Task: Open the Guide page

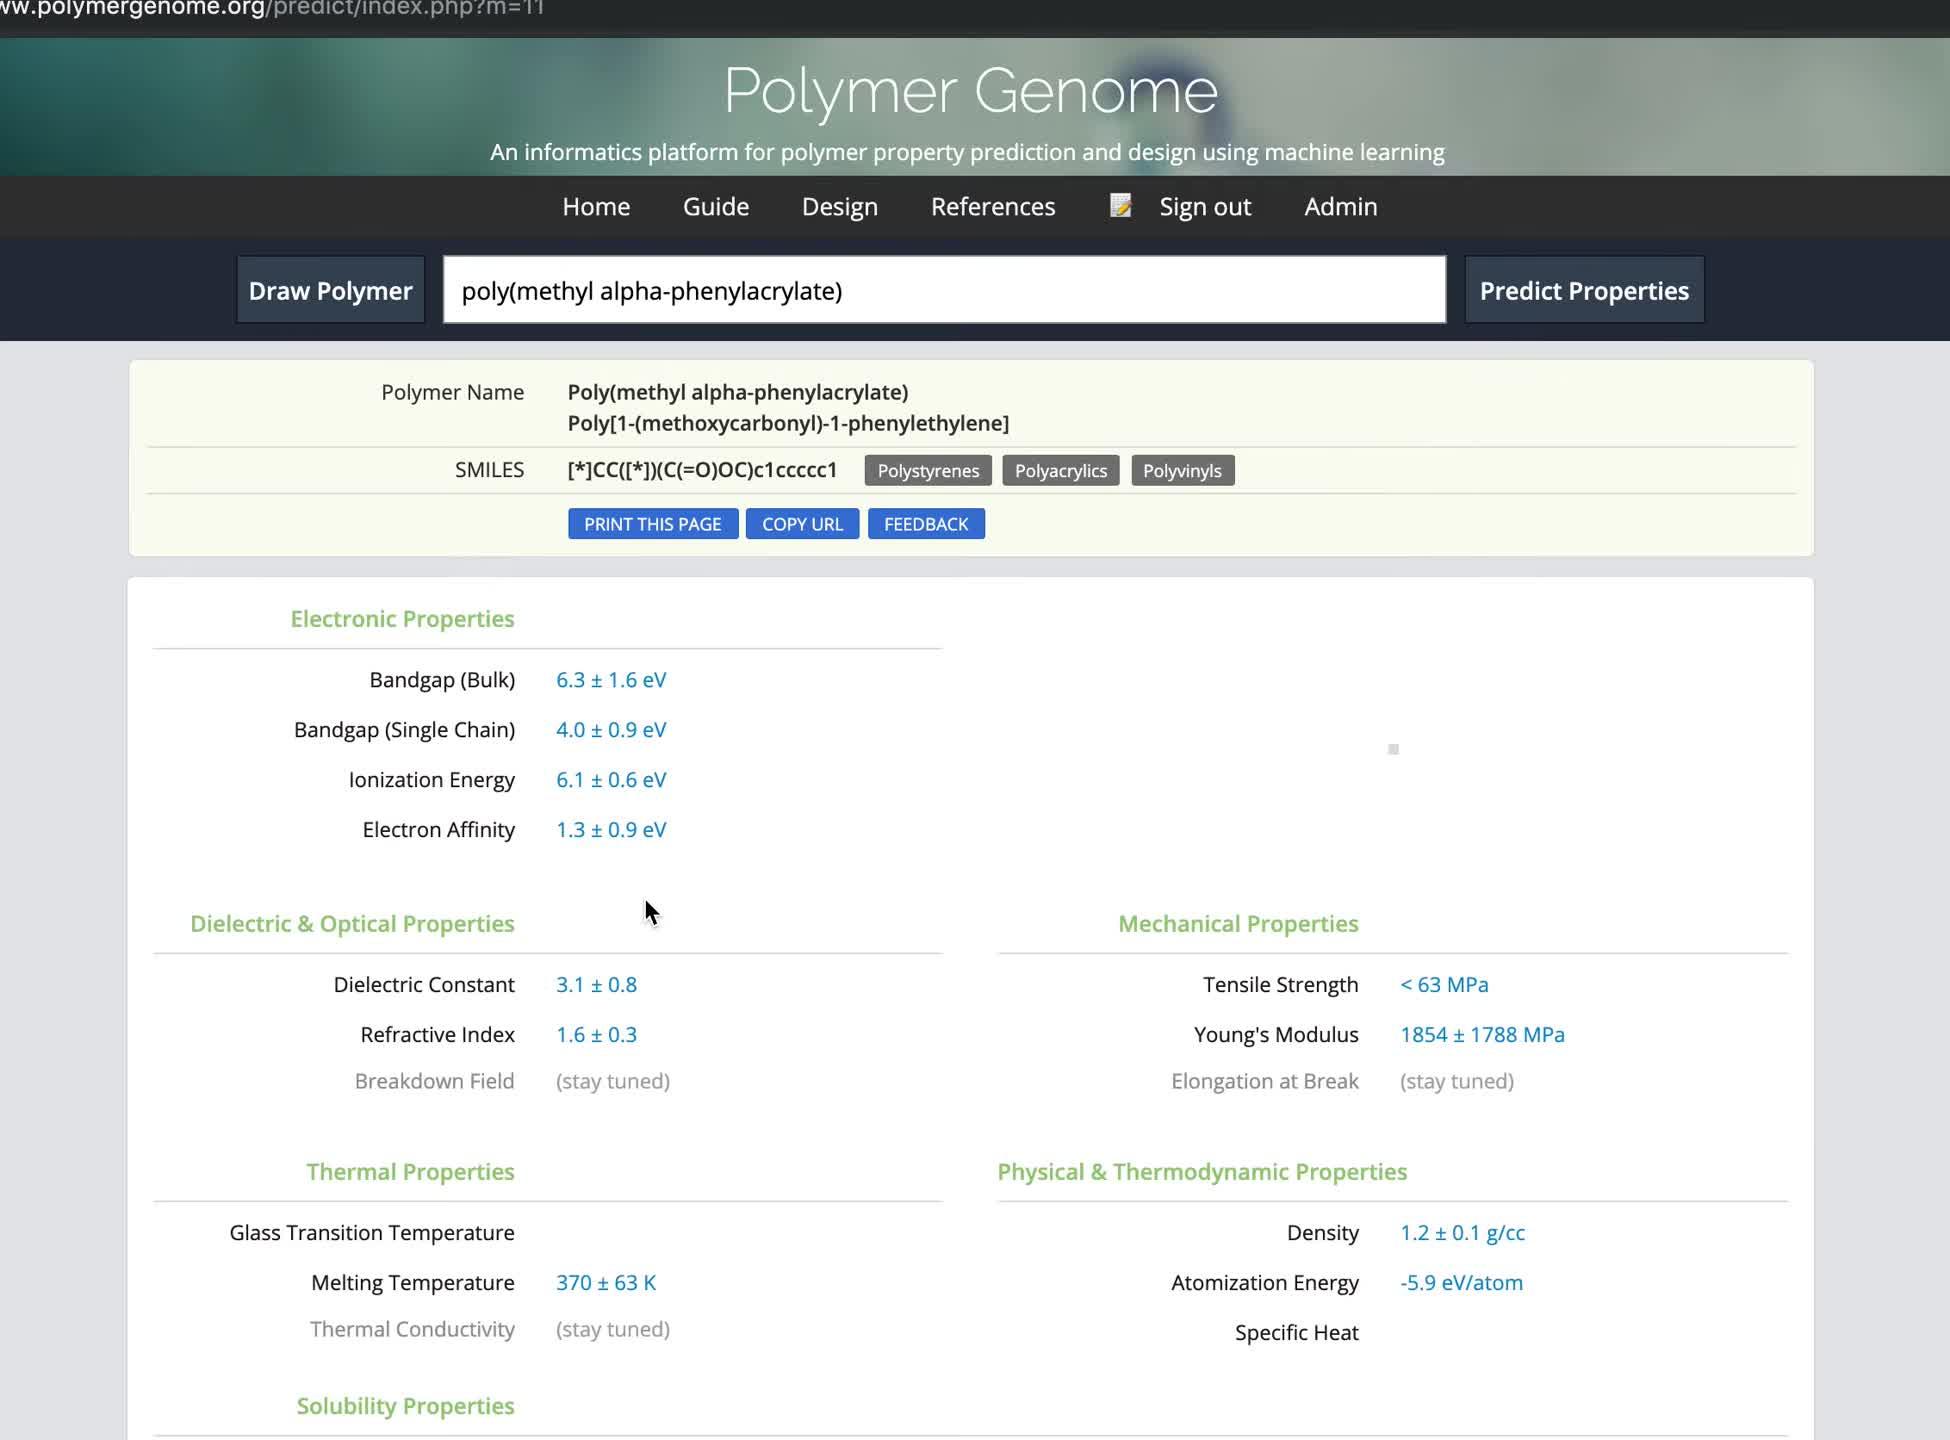Action: point(715,207)
